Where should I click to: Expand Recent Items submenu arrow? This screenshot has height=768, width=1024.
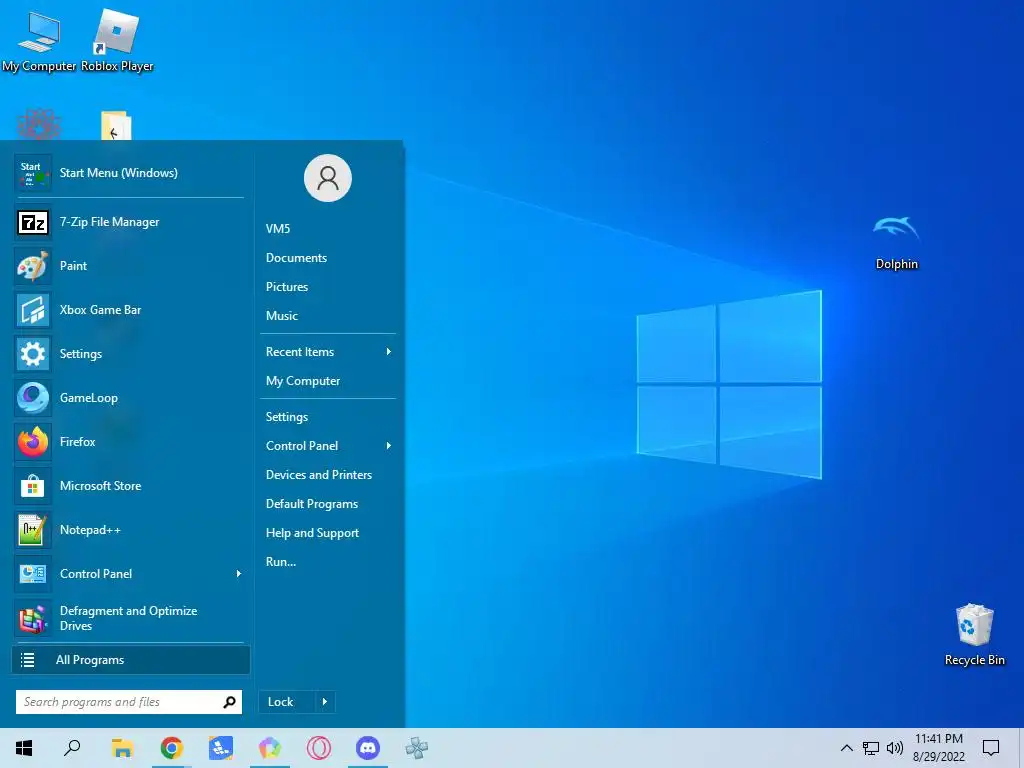389,352
